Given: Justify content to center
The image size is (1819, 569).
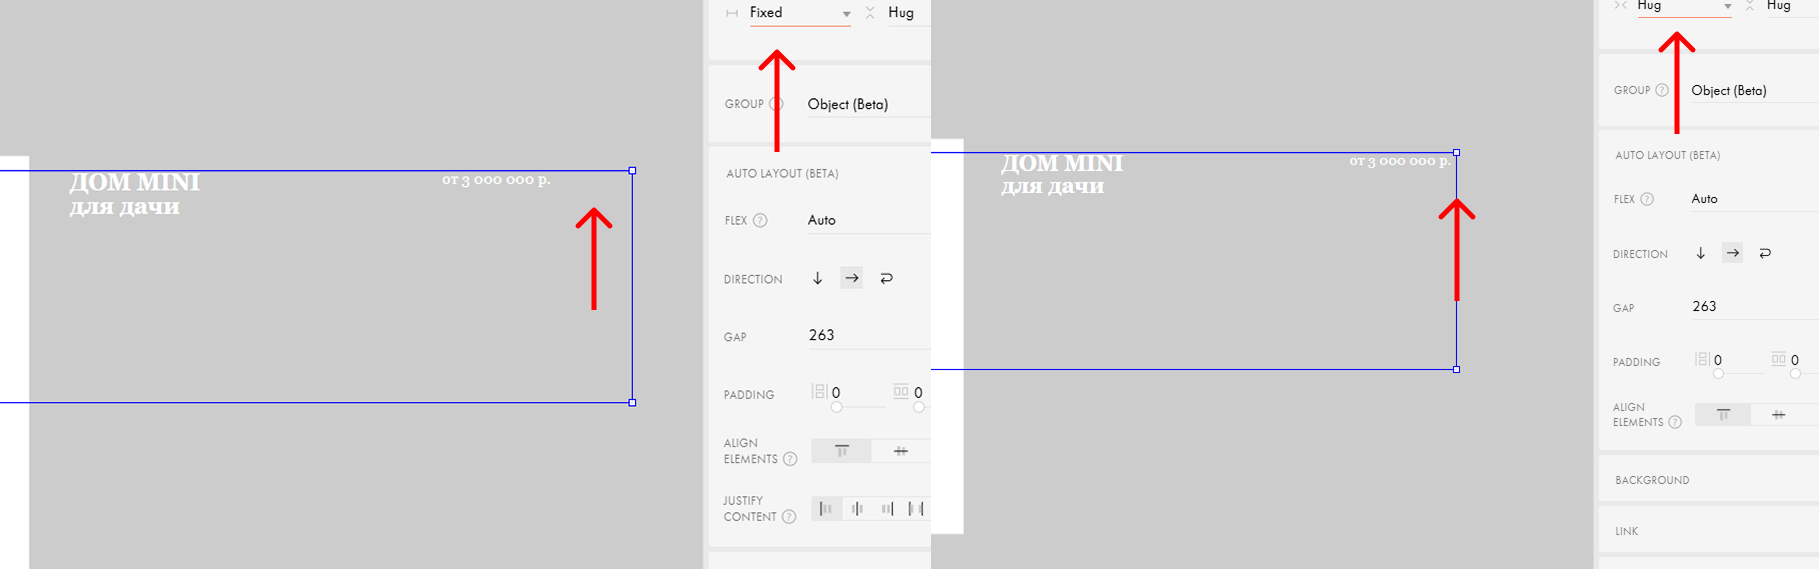Looking at the screenshot, I should [x=857, y=509].
